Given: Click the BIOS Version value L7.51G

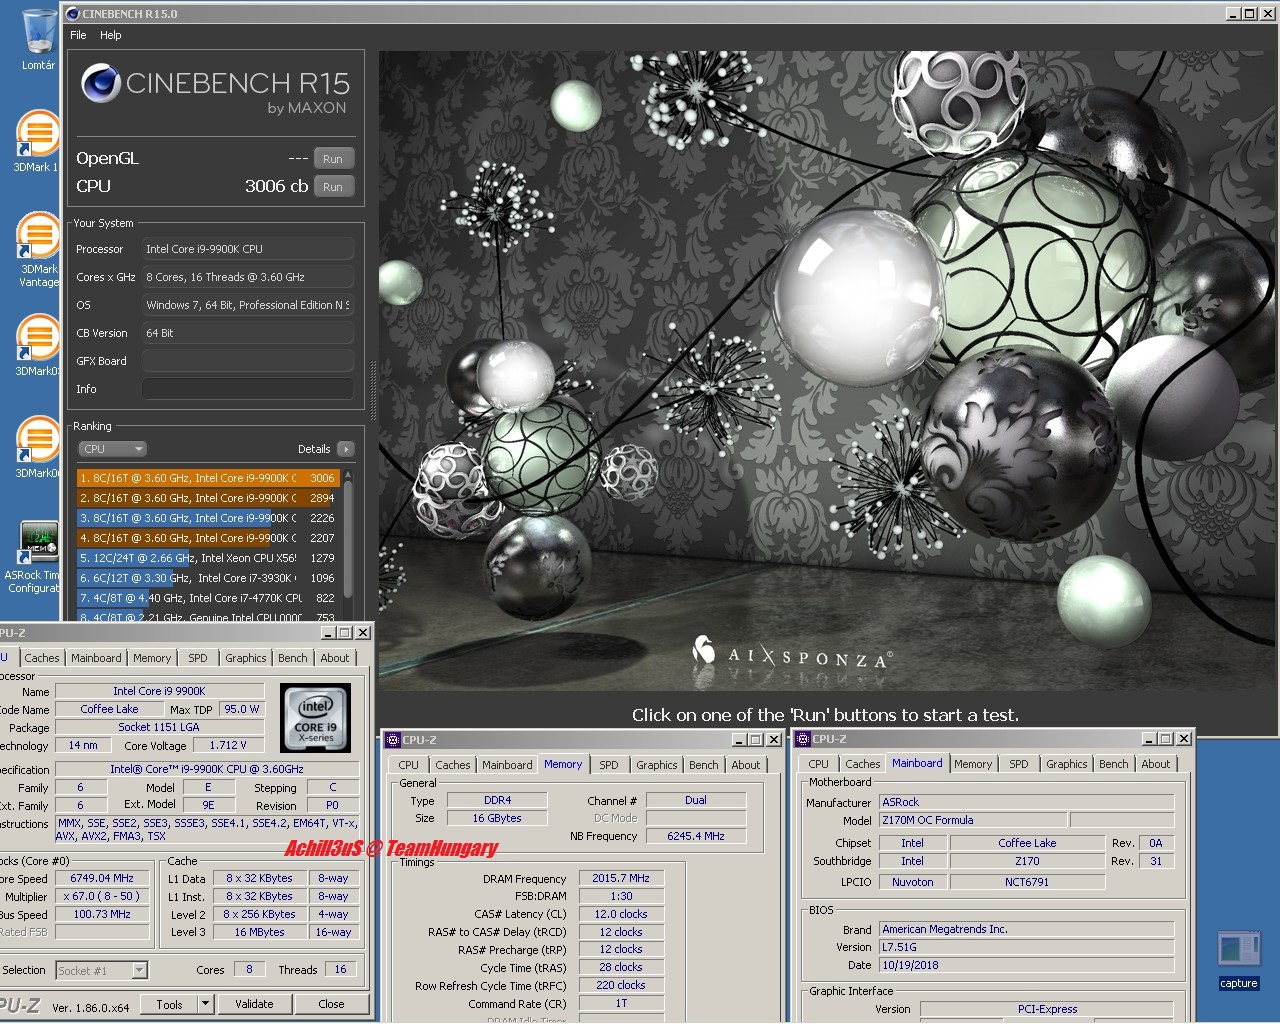Looking at the screenshot, I should pos(1026,947).
